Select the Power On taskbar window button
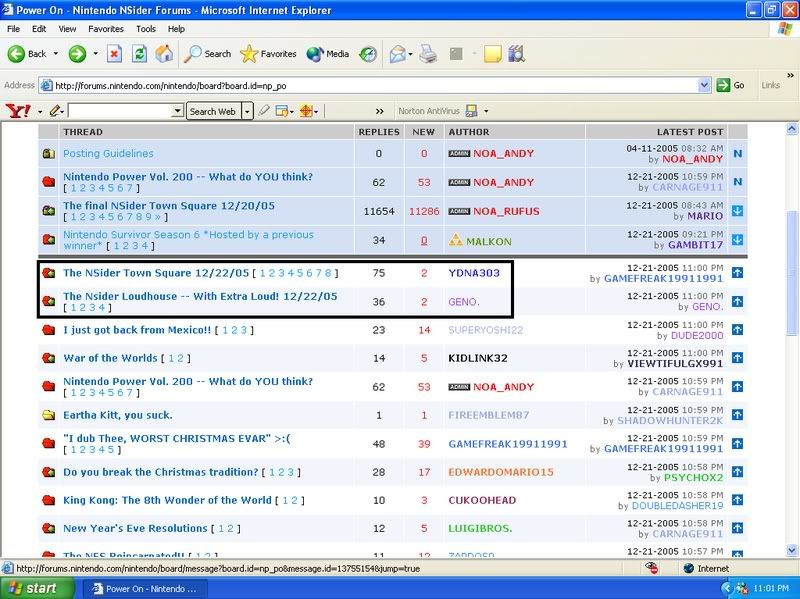The width and height of the screenshot is (800, 599). pos(145,588)
